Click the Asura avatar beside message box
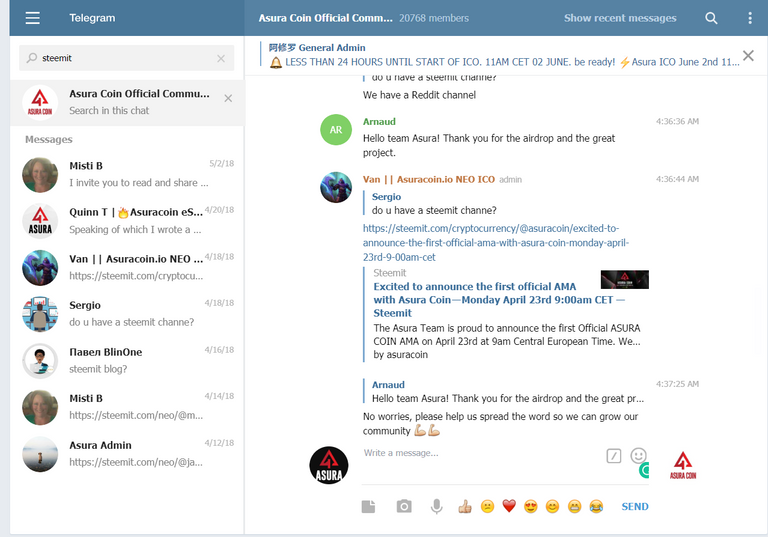This screenshot has width=768, height=537. point(329,465)
